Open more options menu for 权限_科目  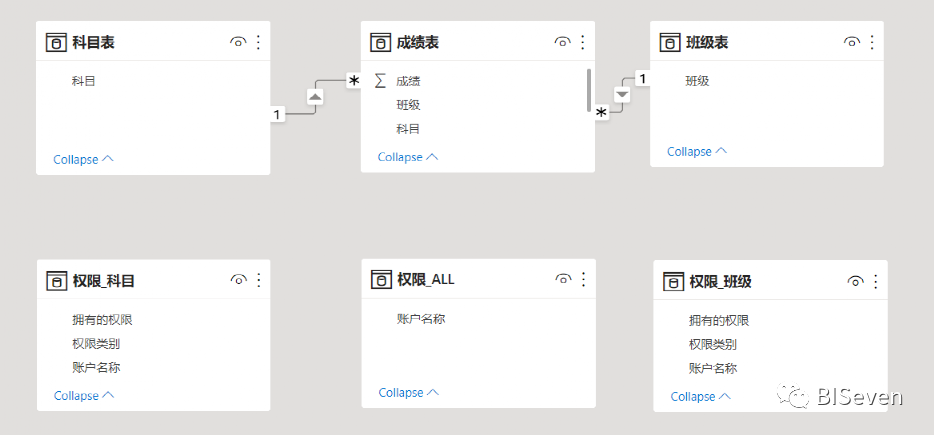(258, 281)
